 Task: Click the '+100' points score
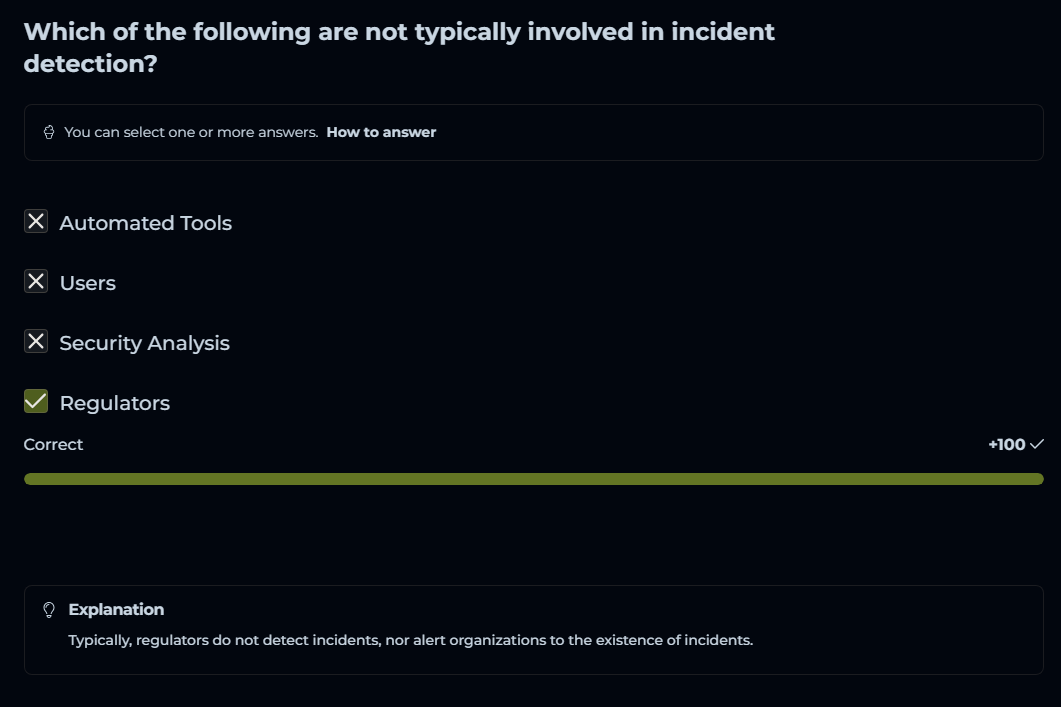[x=1006, y=444]
